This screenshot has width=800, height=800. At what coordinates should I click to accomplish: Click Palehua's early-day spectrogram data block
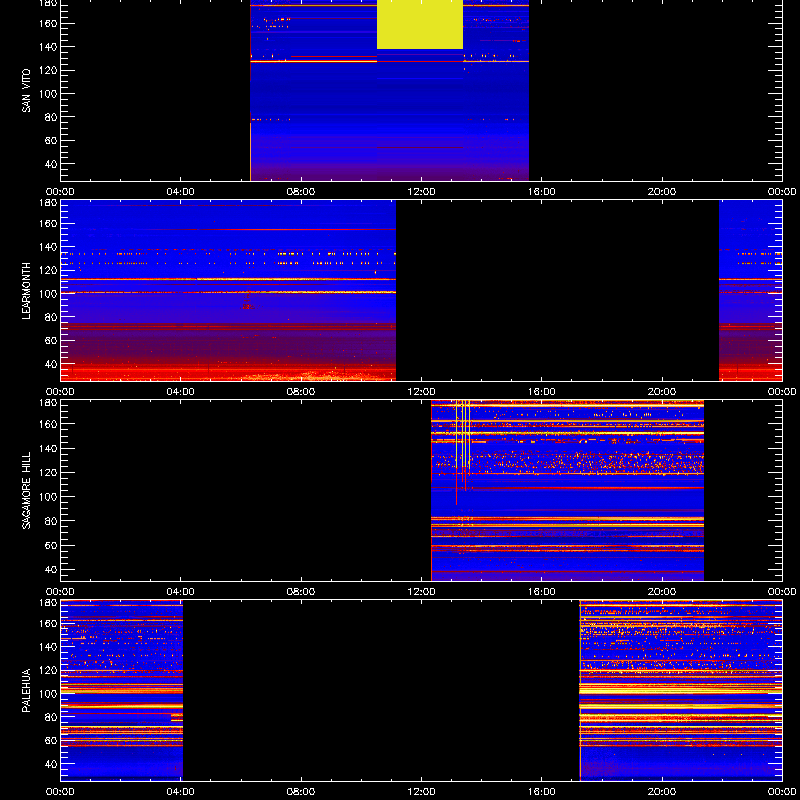(122, 690)
